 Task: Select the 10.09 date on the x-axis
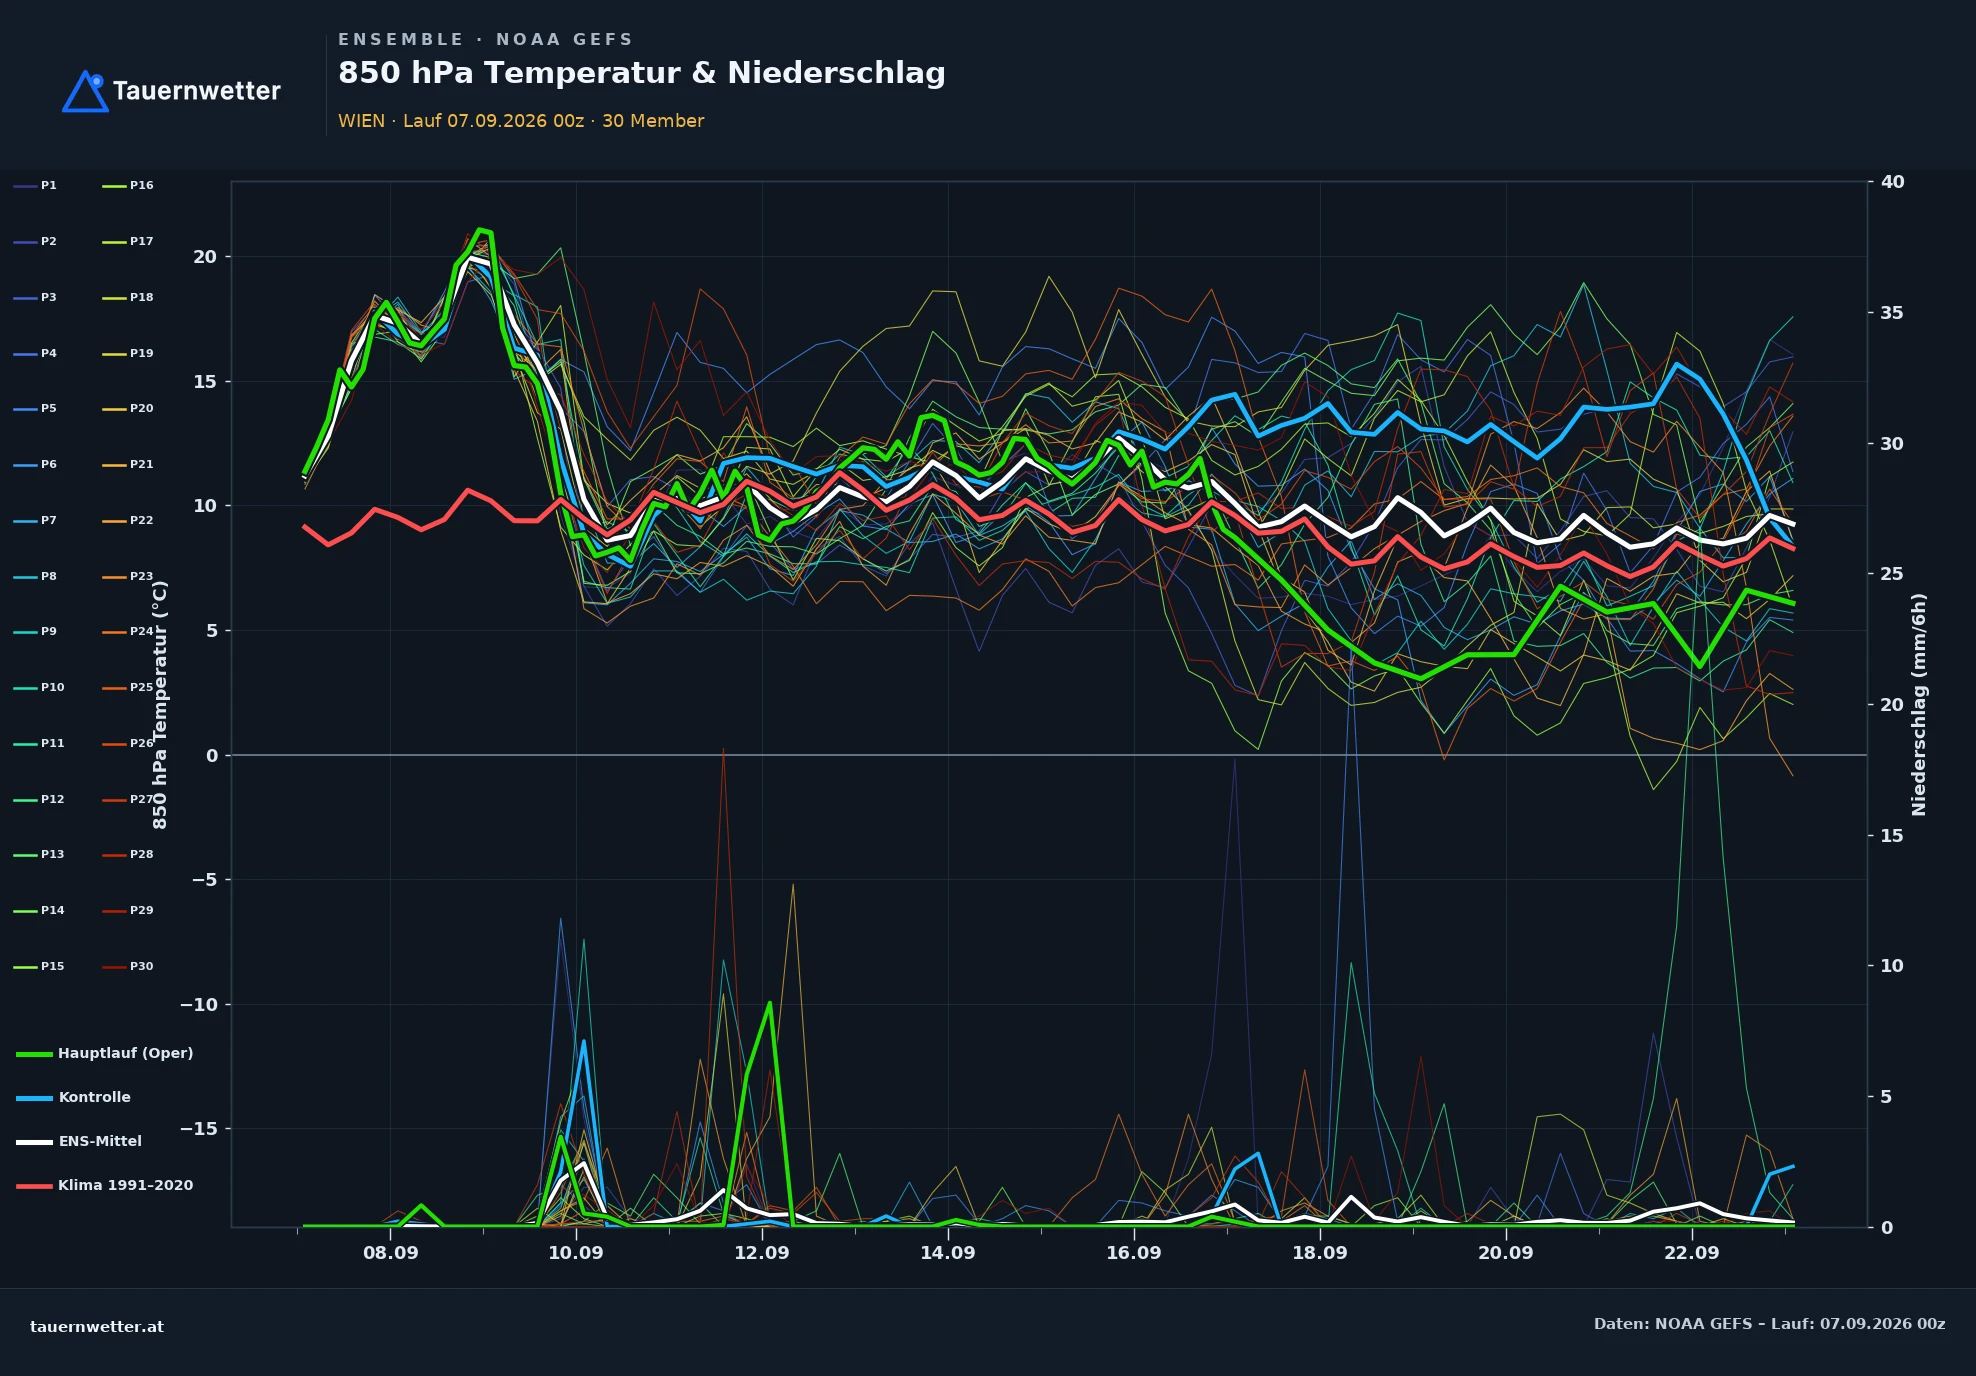[576, 1254]
